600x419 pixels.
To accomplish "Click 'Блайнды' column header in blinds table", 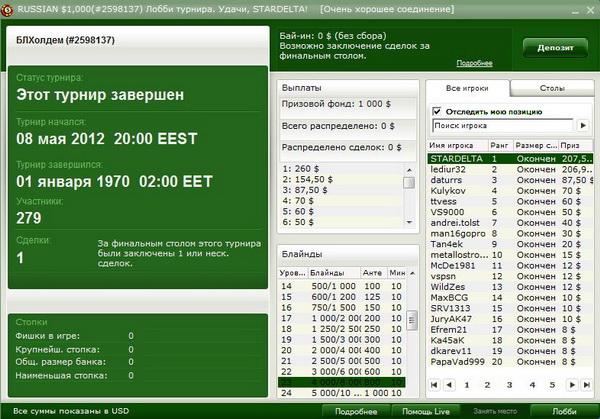I will pos(334,273).
